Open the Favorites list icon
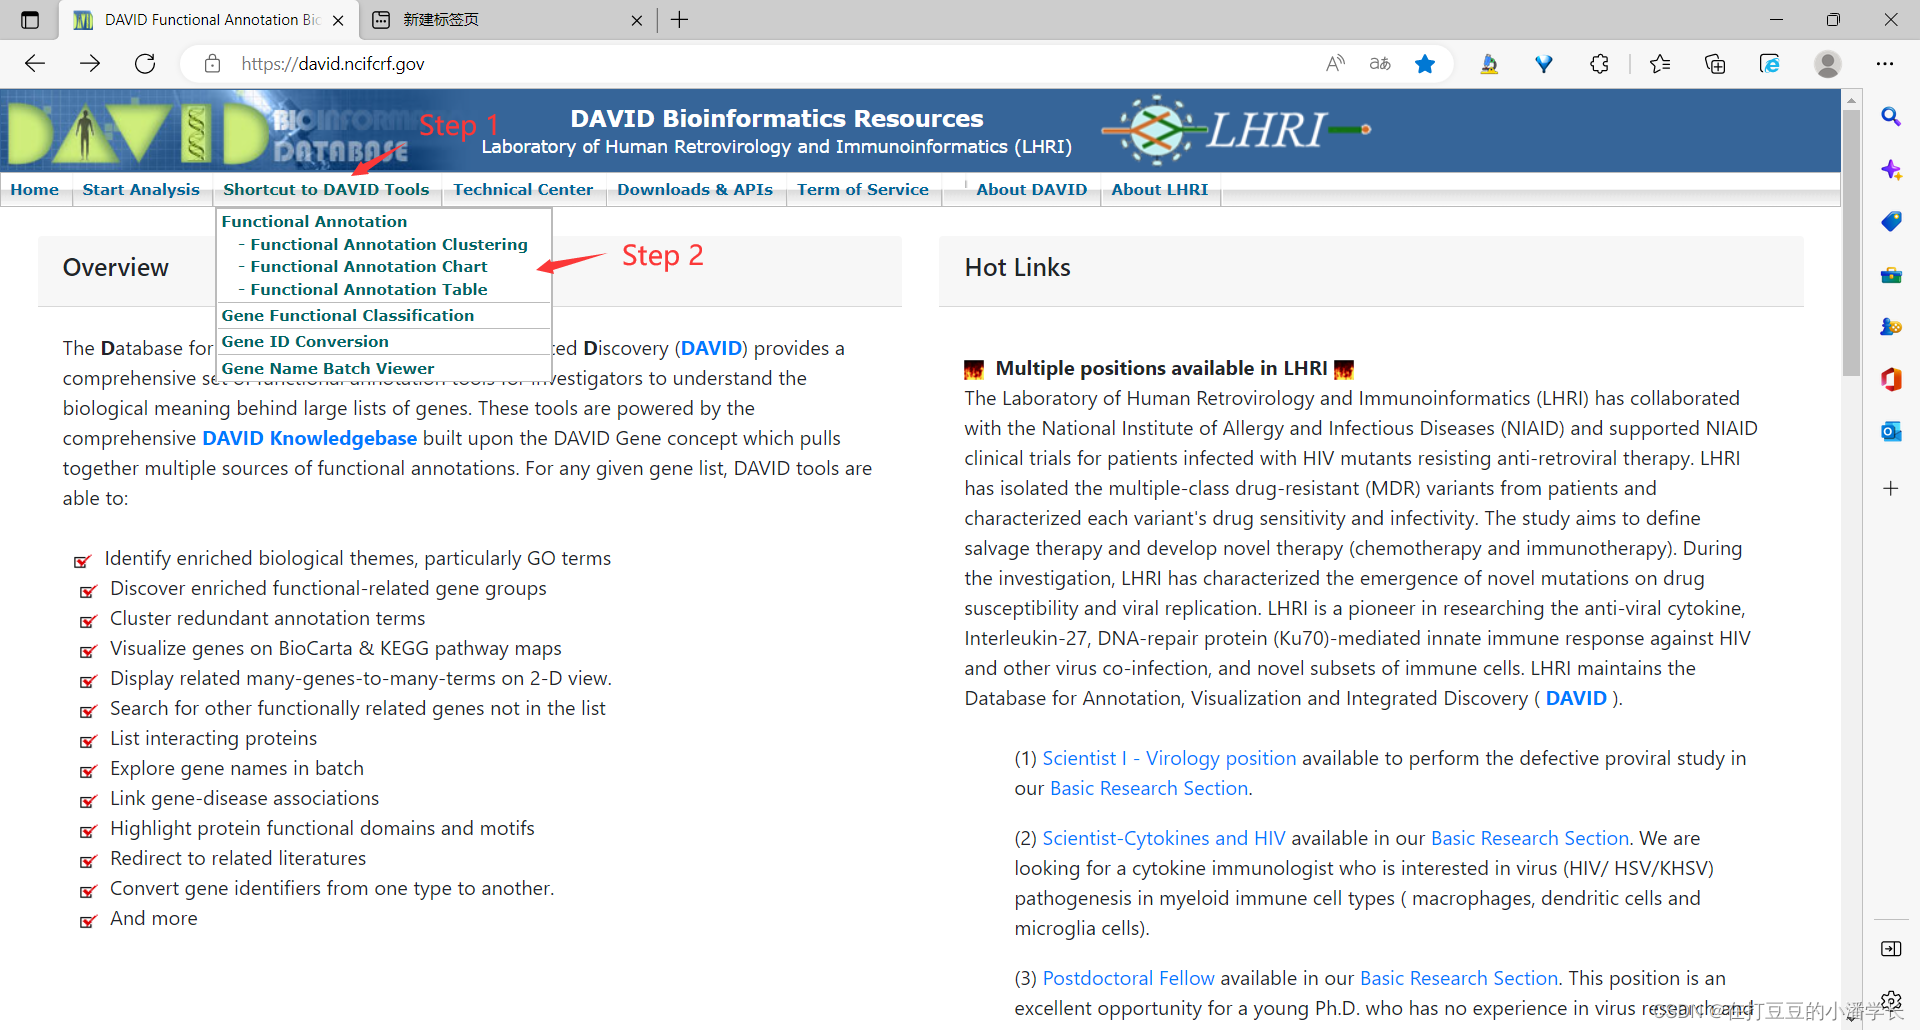Image resolution: width=1920 pixels, height=1030 pixels. click(x=1660, y=64)
